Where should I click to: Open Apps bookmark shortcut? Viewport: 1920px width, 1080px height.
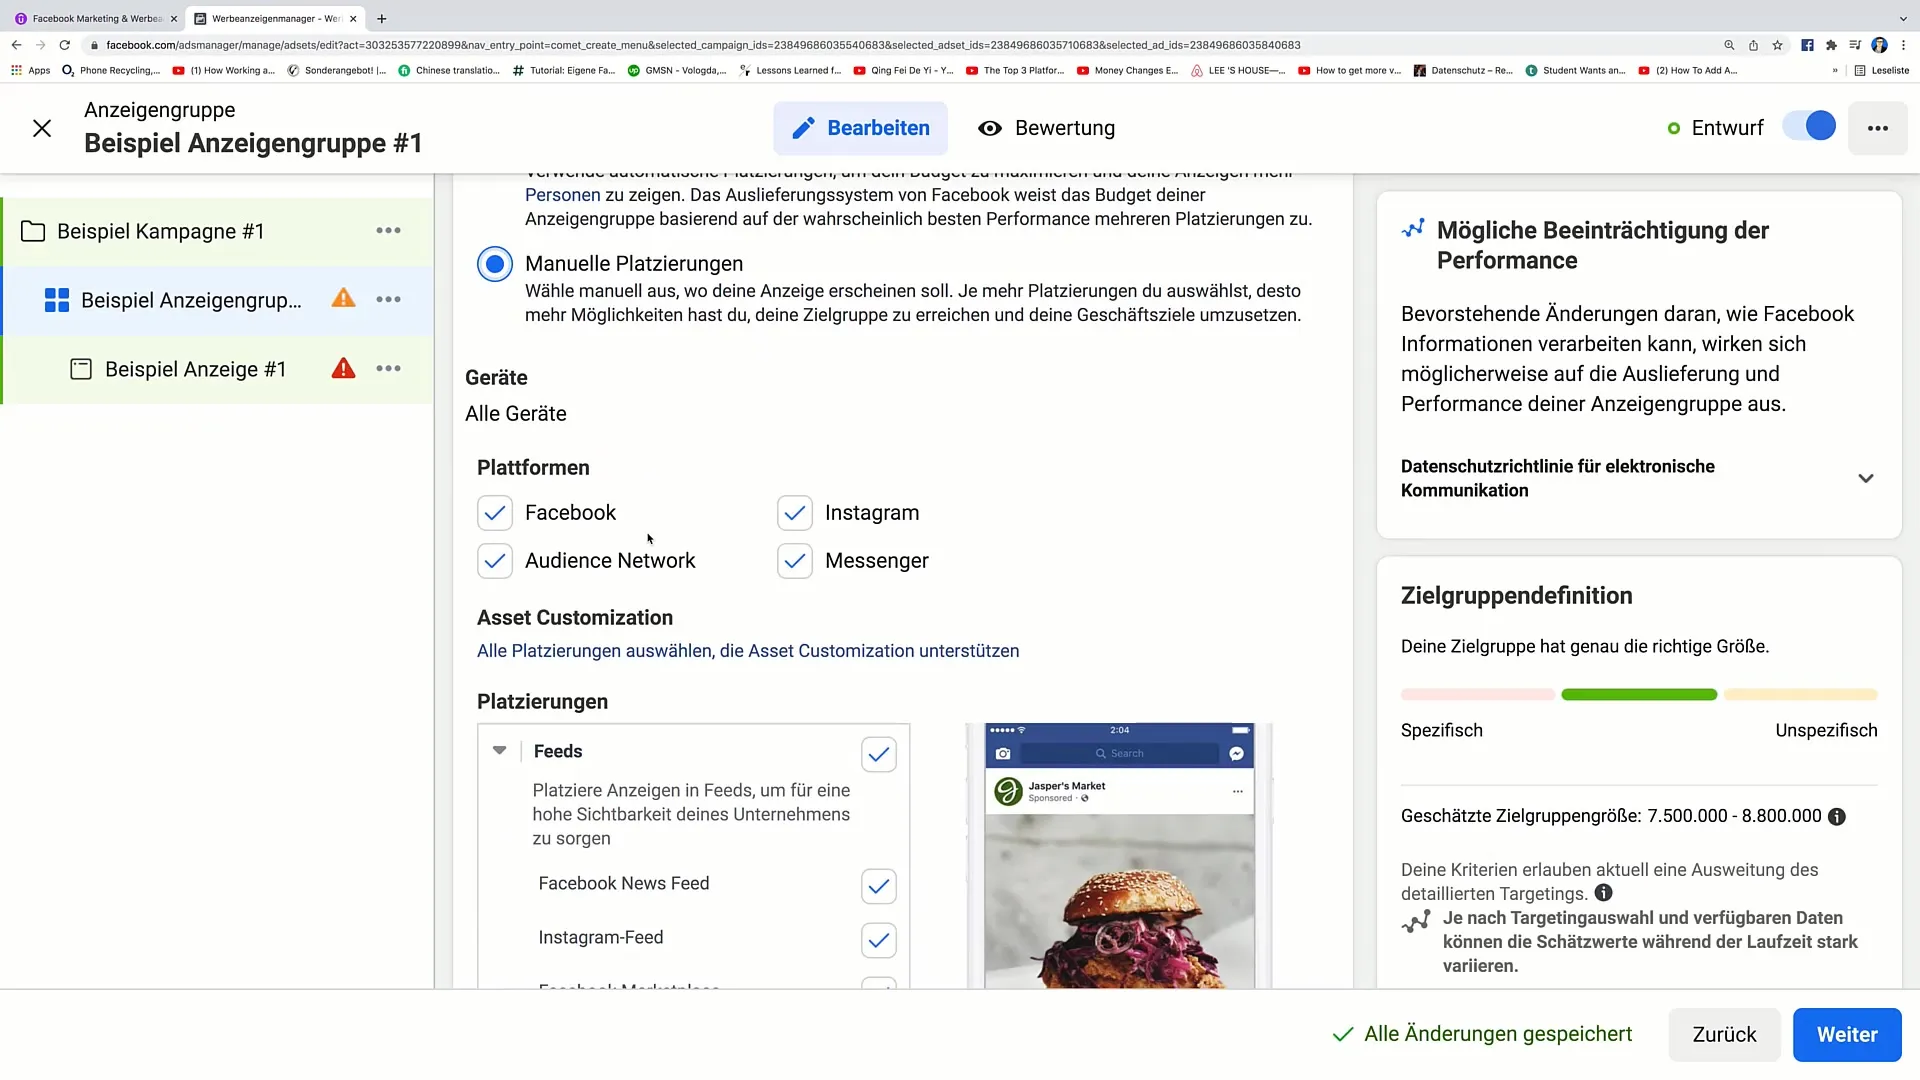30,70
